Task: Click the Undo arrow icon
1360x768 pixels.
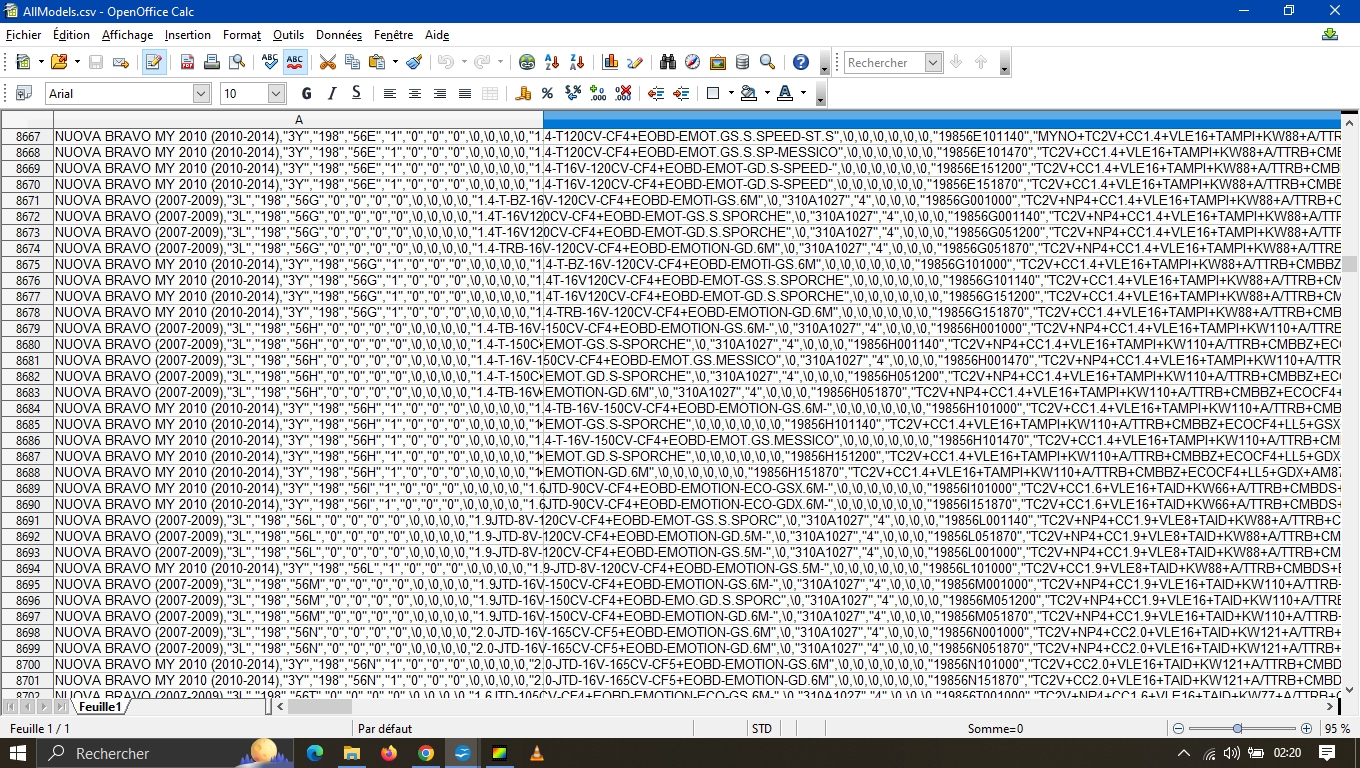Action: pyautogui.click(x=445, y=62)
